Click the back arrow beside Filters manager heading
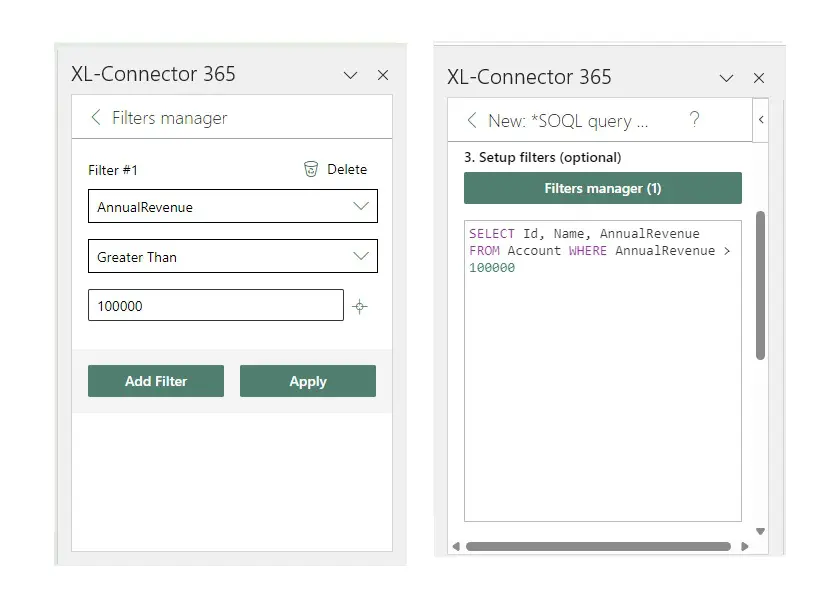The image size is (822, 590). pos(96,118)
